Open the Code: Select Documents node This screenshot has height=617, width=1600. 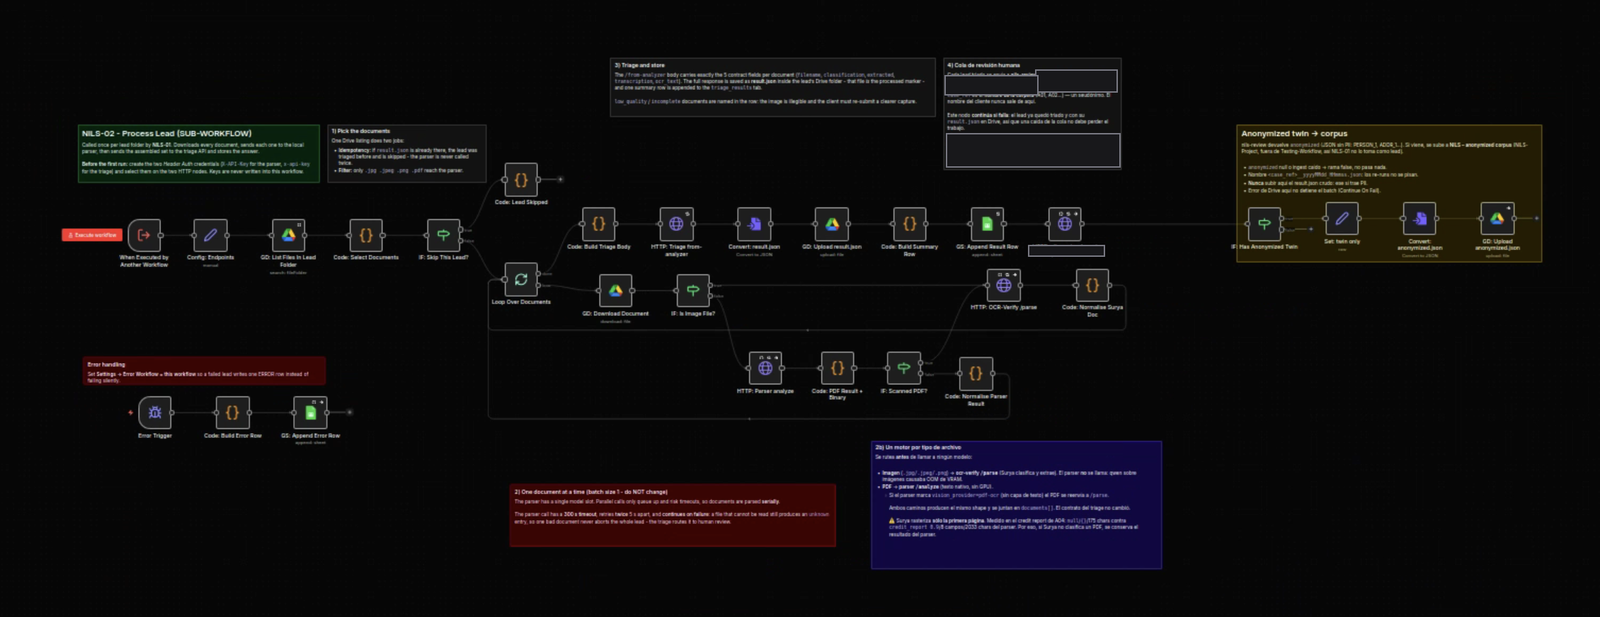(x=365, y=235)
